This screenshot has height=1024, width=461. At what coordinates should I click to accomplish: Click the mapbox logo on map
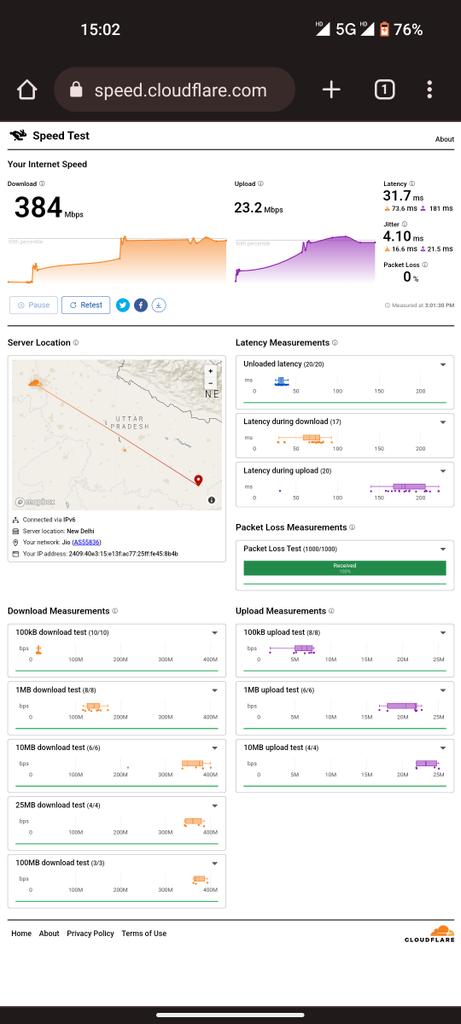tap(35, 502)
